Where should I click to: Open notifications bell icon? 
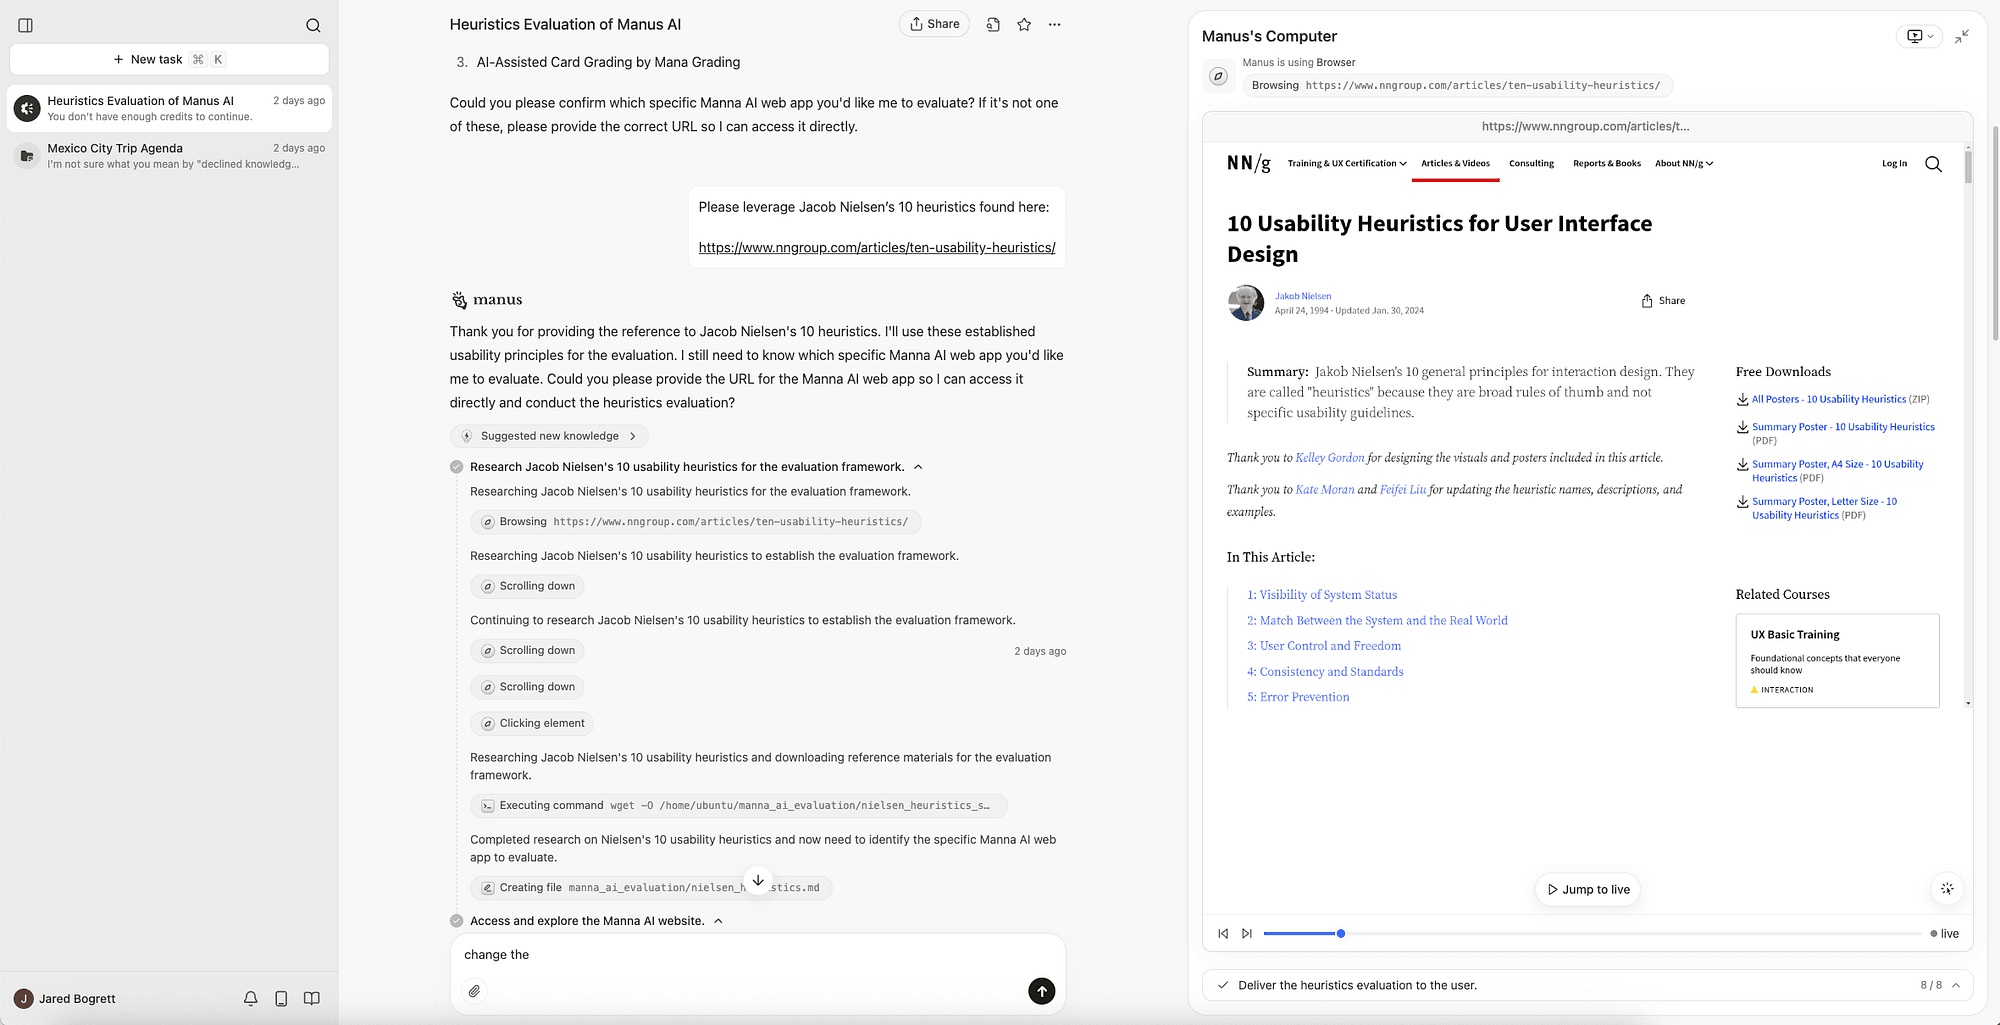pyautogui.click(x=251, y=998)
